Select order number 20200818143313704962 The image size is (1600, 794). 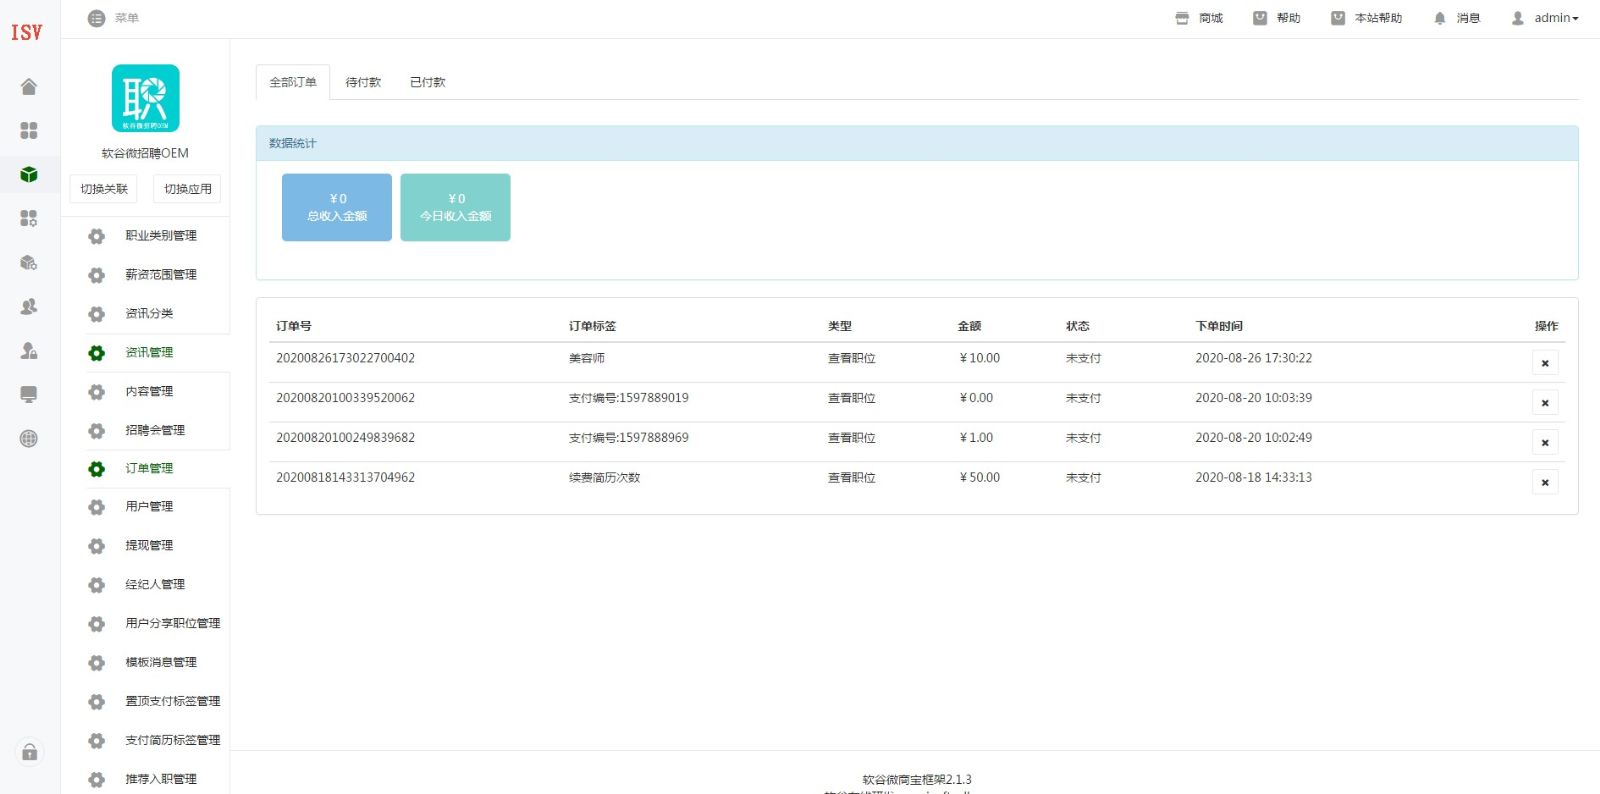(x=345, y=478)
